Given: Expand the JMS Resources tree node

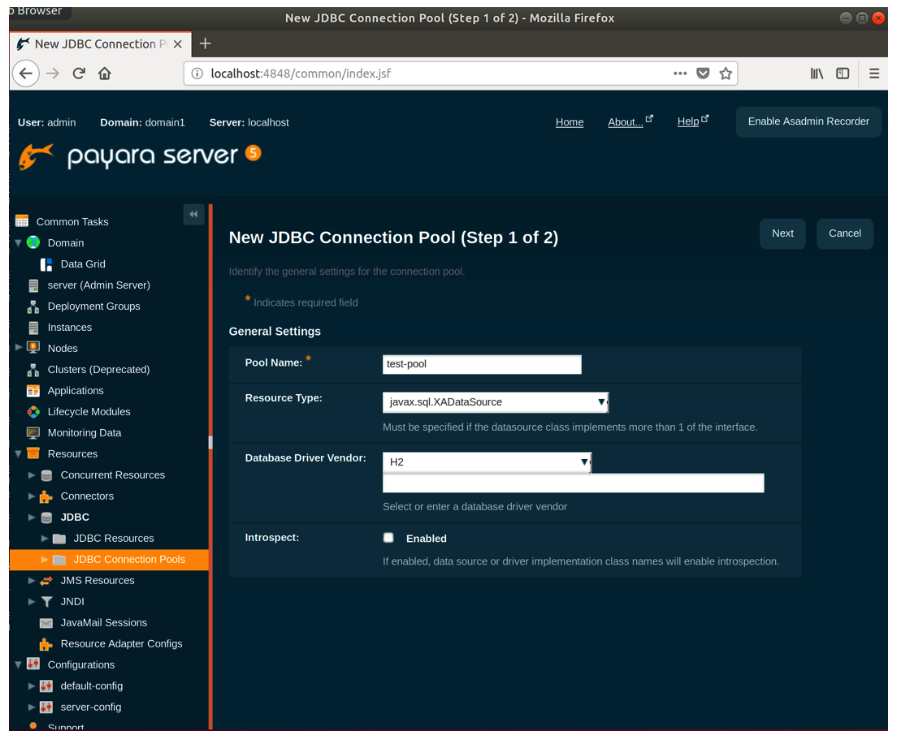Looking at the screenshot, I should coord(32,581).
